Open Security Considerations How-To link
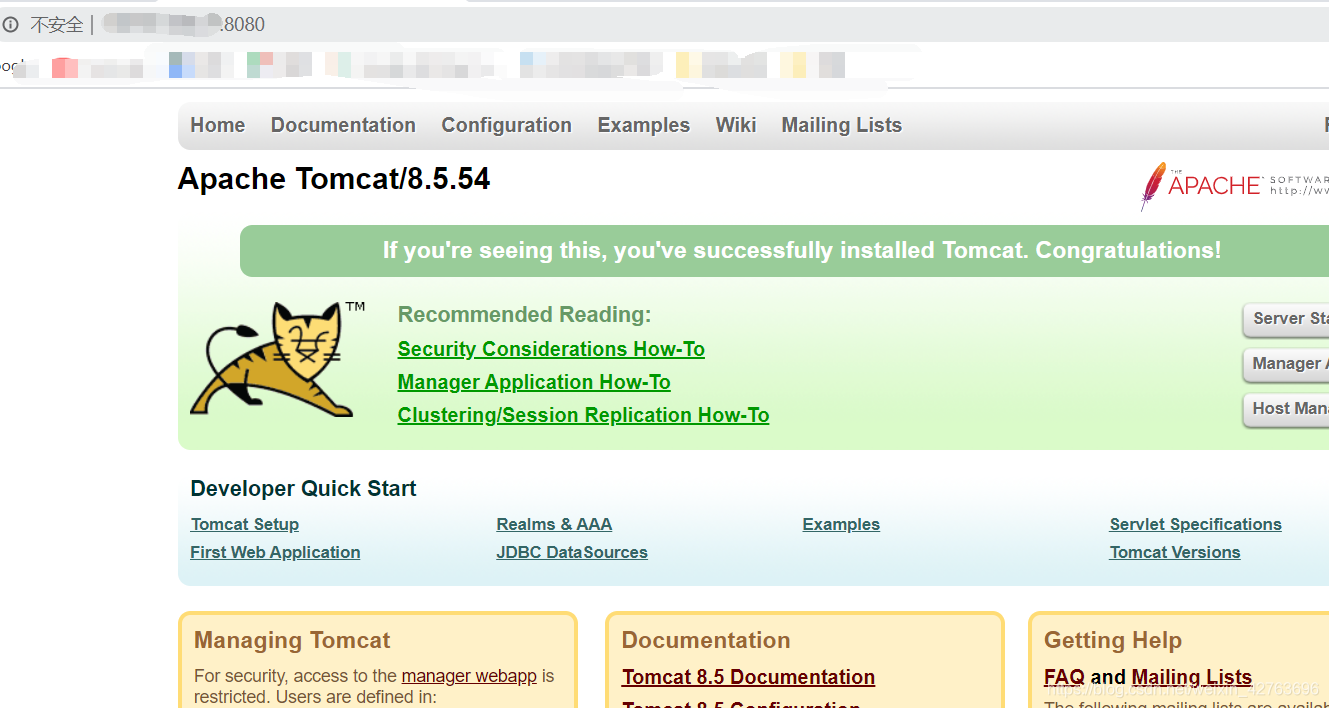The image size is (1329, 708). click(x=551, y=349)
